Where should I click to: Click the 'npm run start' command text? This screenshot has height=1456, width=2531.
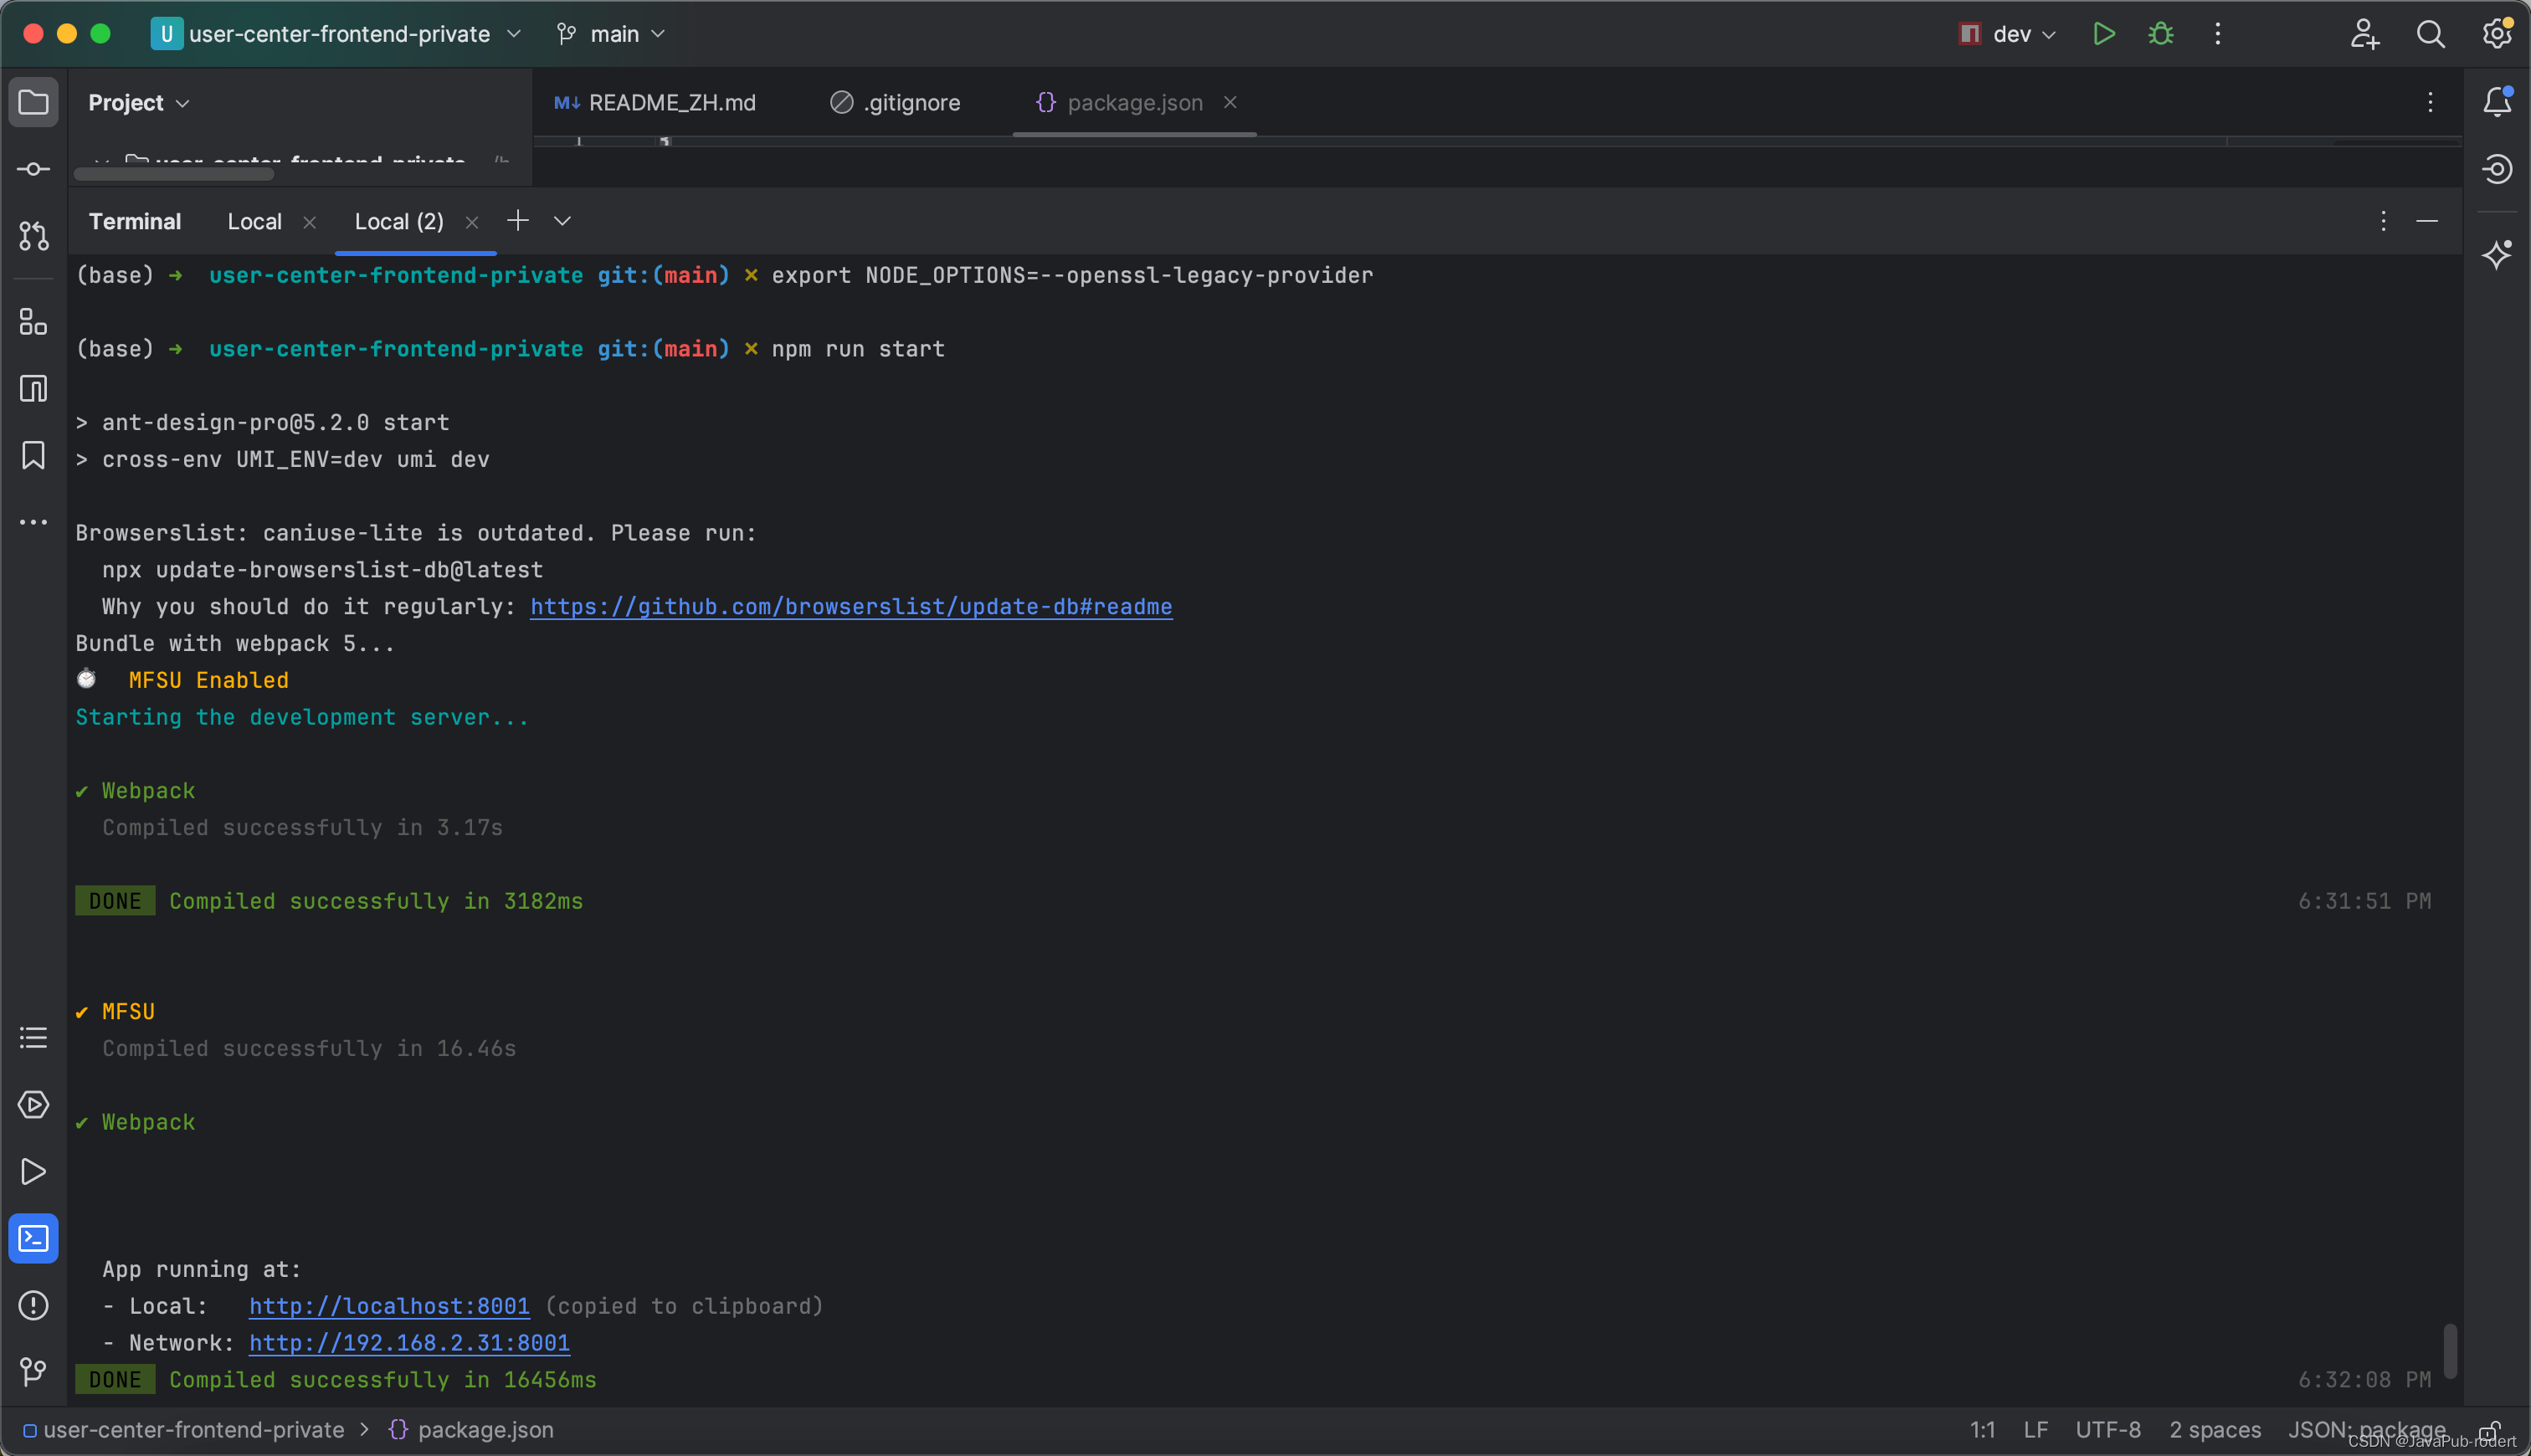click(x=858, y=349)
